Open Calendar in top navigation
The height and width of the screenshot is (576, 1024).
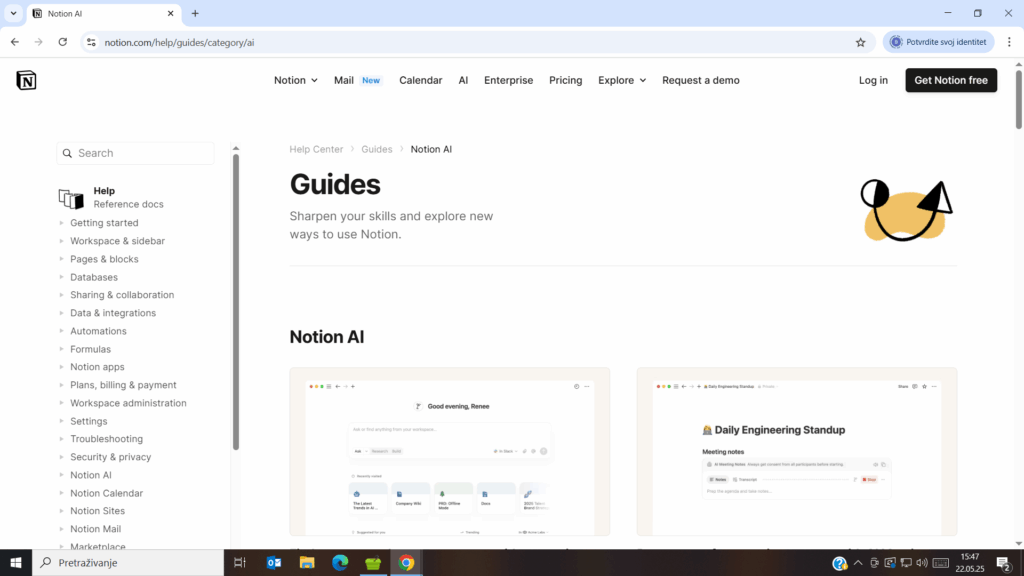click(x=421, y=80)
